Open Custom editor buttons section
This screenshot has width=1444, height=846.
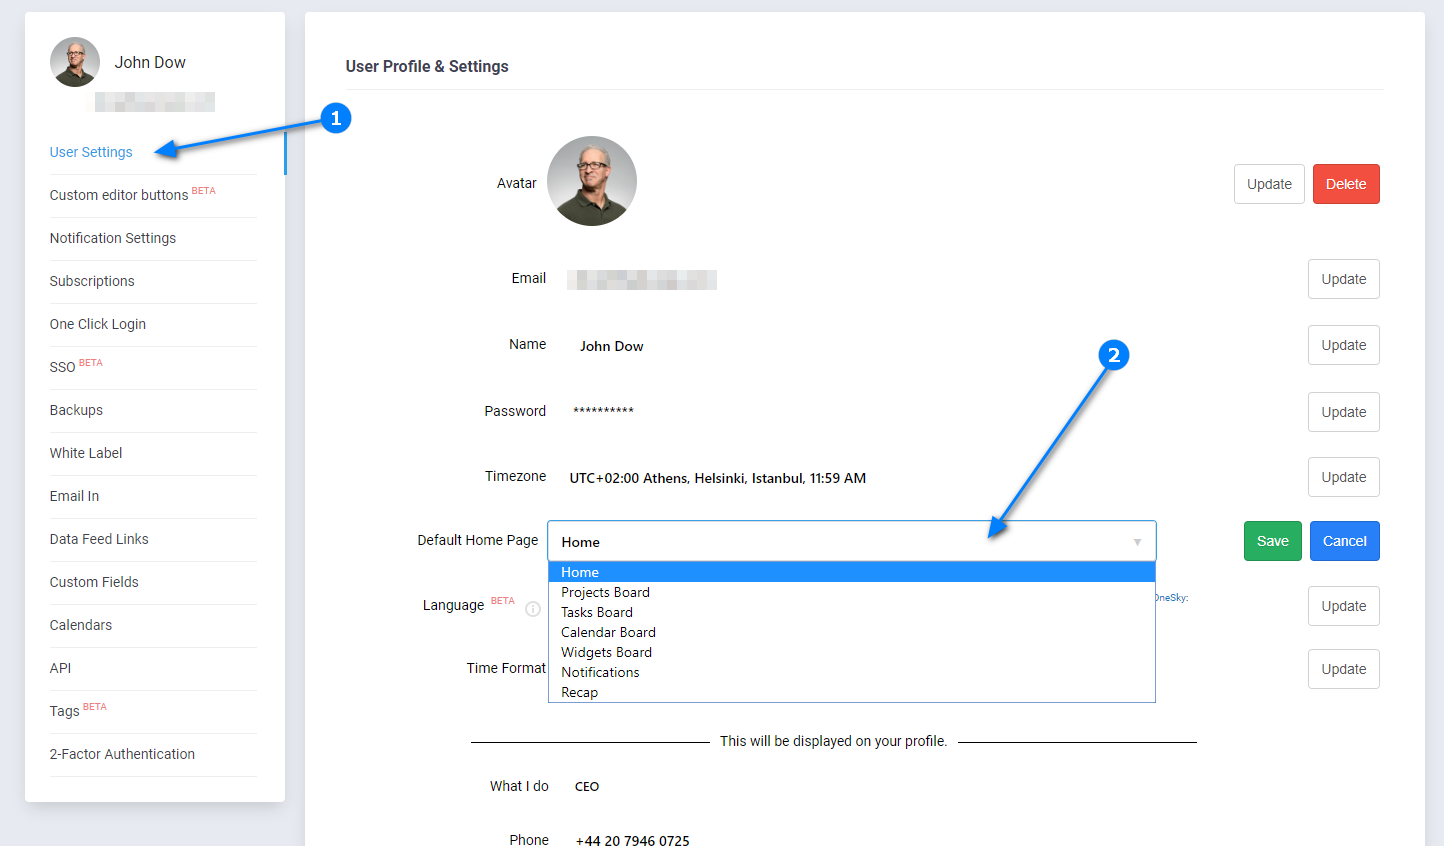click(x=119, y=195)
